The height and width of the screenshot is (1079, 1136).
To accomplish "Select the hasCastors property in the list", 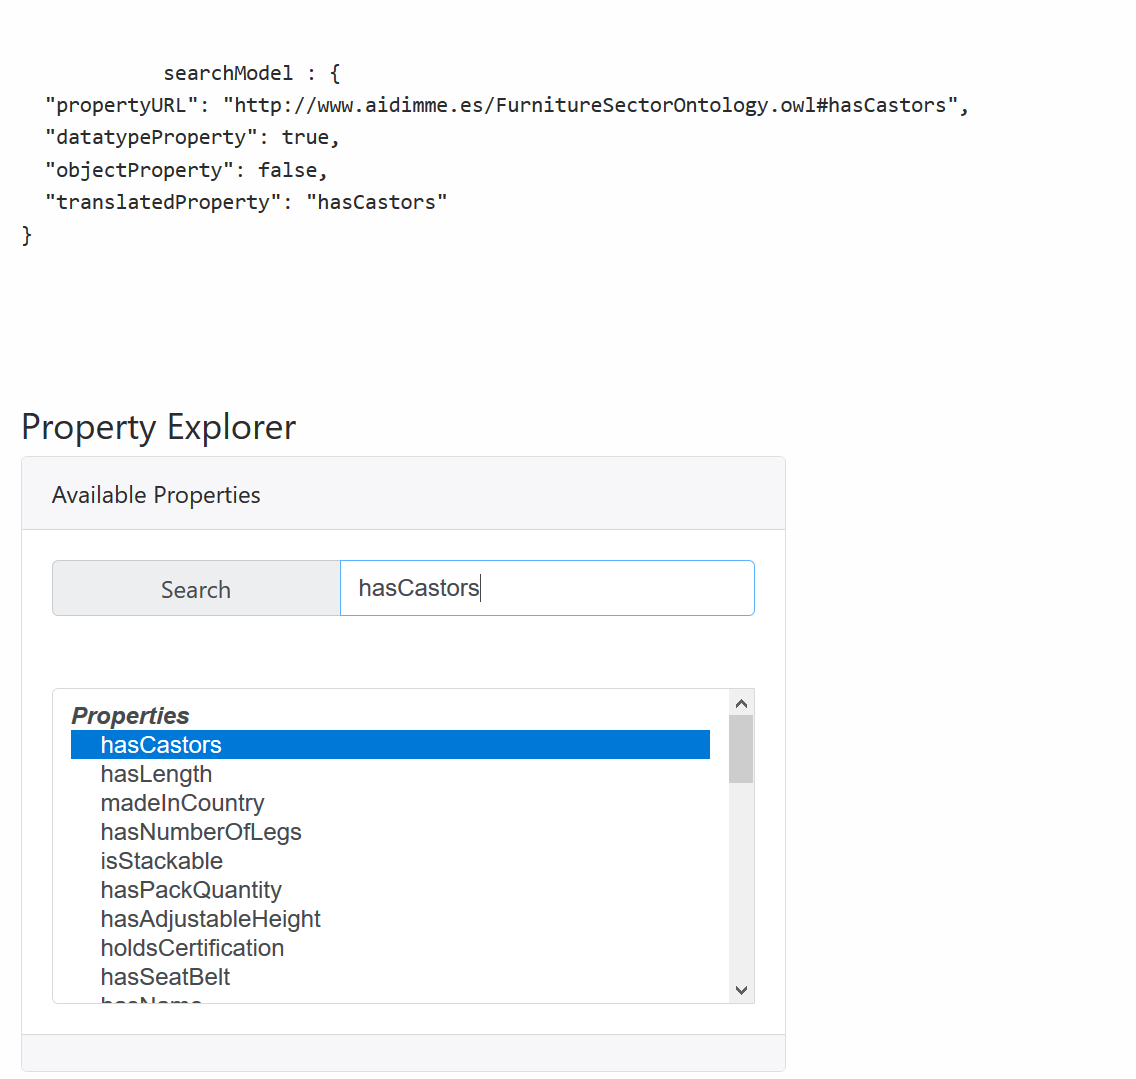I will (x=161, y=744).
